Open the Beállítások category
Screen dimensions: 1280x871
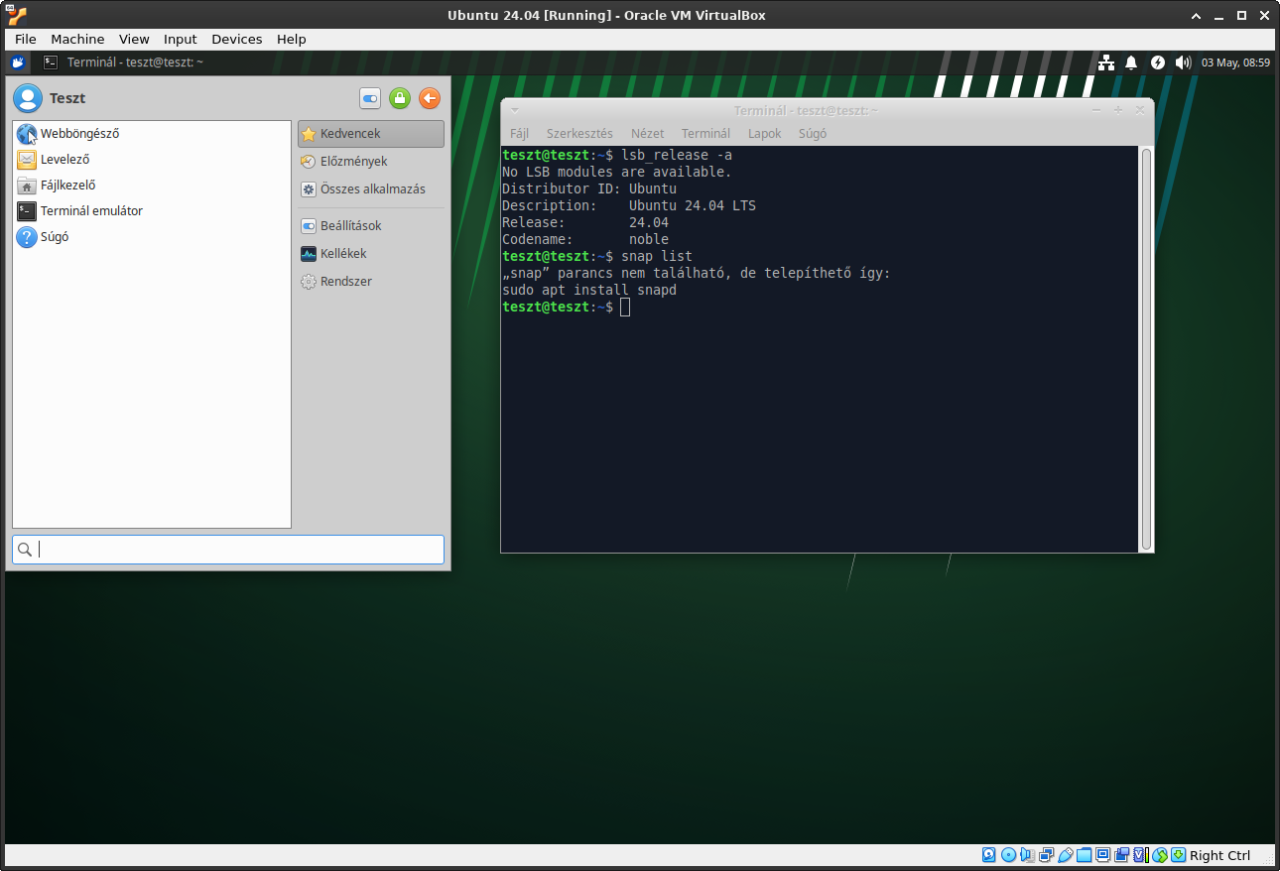point(371,225)
